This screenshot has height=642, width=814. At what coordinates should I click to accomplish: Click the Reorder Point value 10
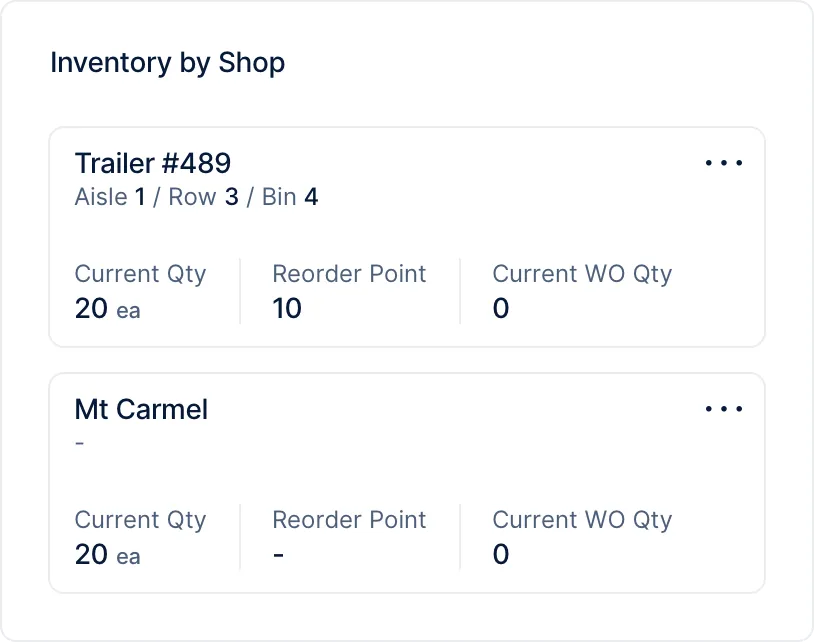(285, 309)
